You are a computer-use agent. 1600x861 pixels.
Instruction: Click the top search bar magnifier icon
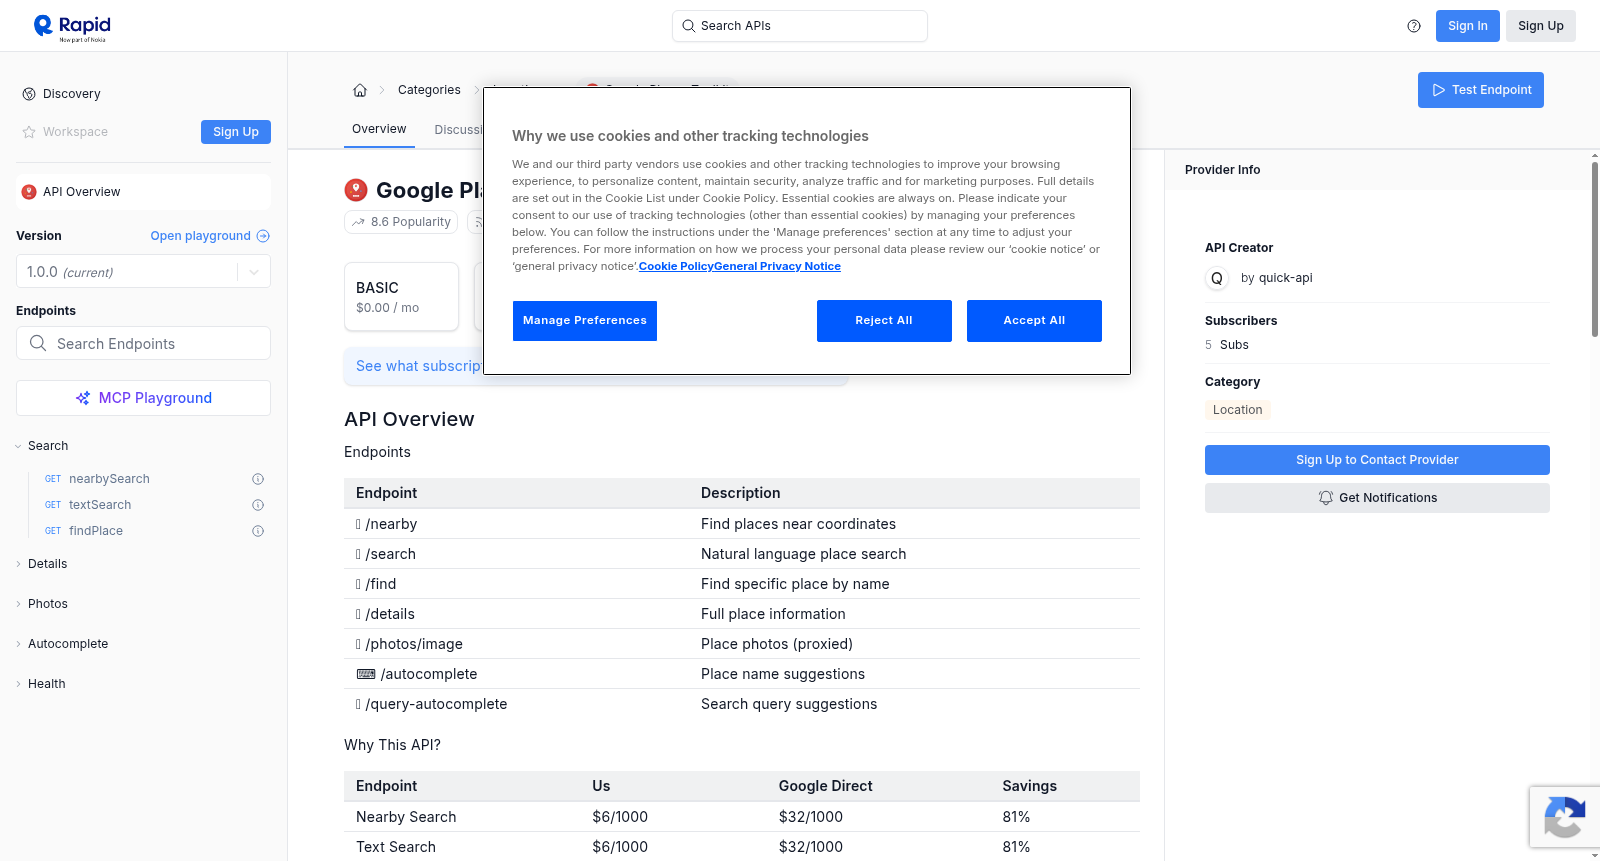click(689, 26)
